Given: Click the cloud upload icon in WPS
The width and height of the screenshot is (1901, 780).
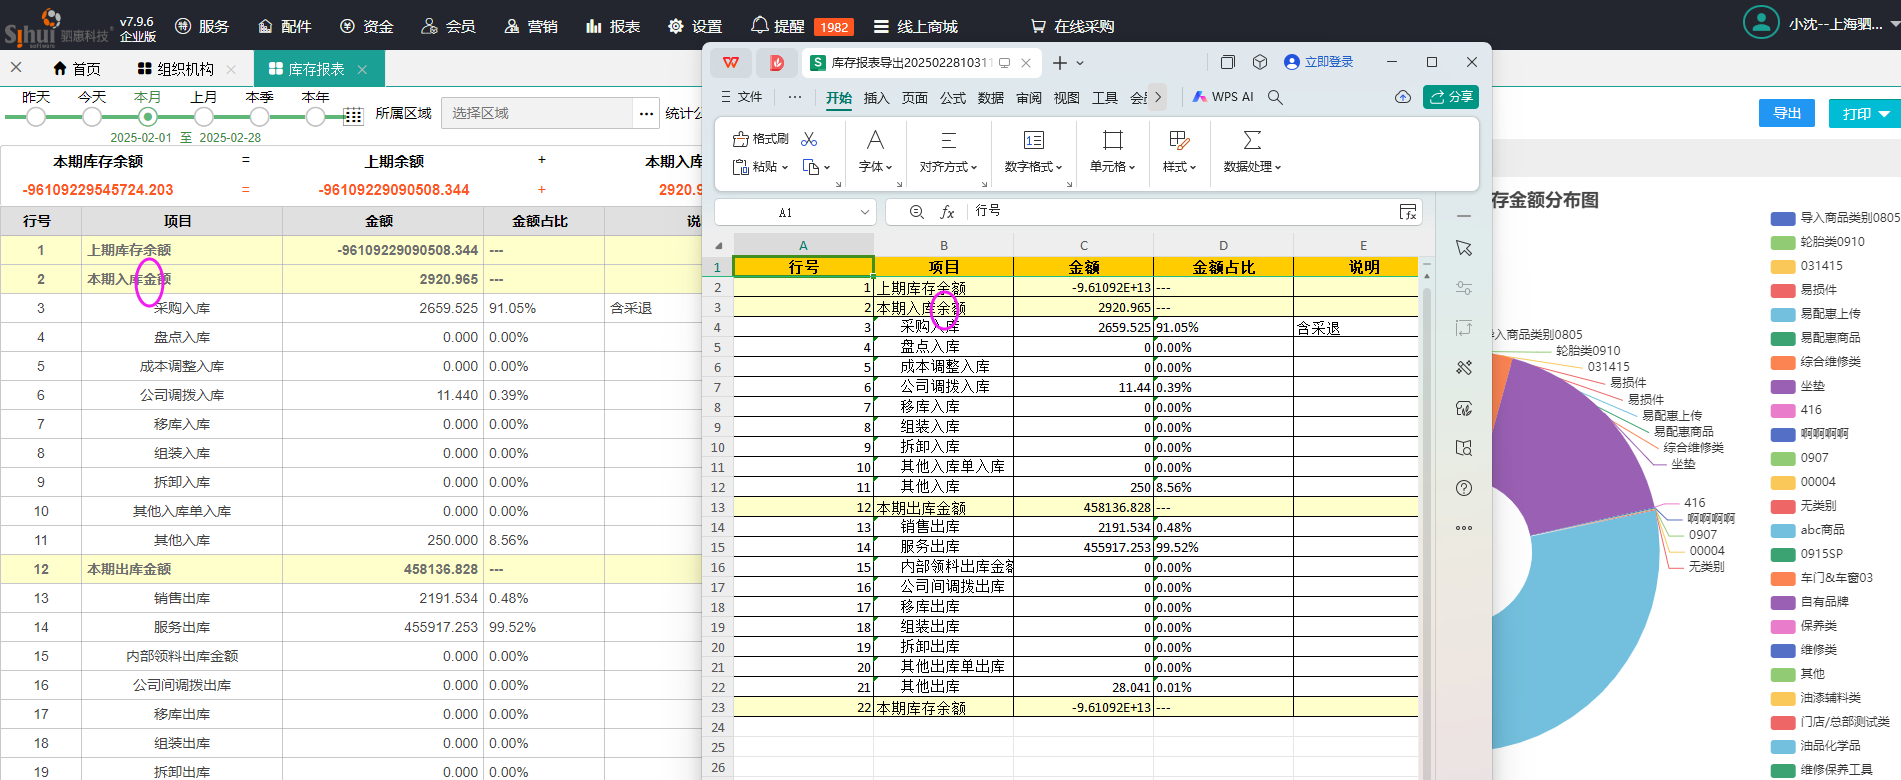Looking at the screenshot, I should (x=1403, y=97).
